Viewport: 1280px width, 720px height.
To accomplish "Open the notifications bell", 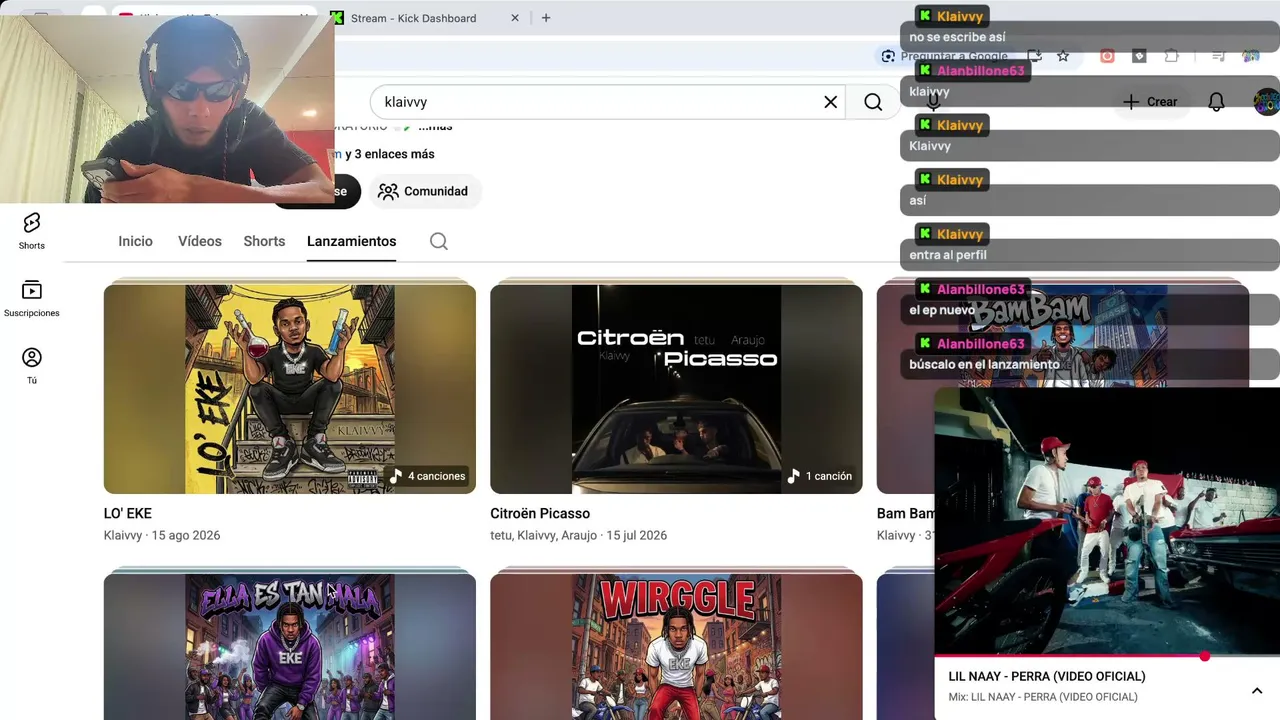I will [x=1216, y=102].
